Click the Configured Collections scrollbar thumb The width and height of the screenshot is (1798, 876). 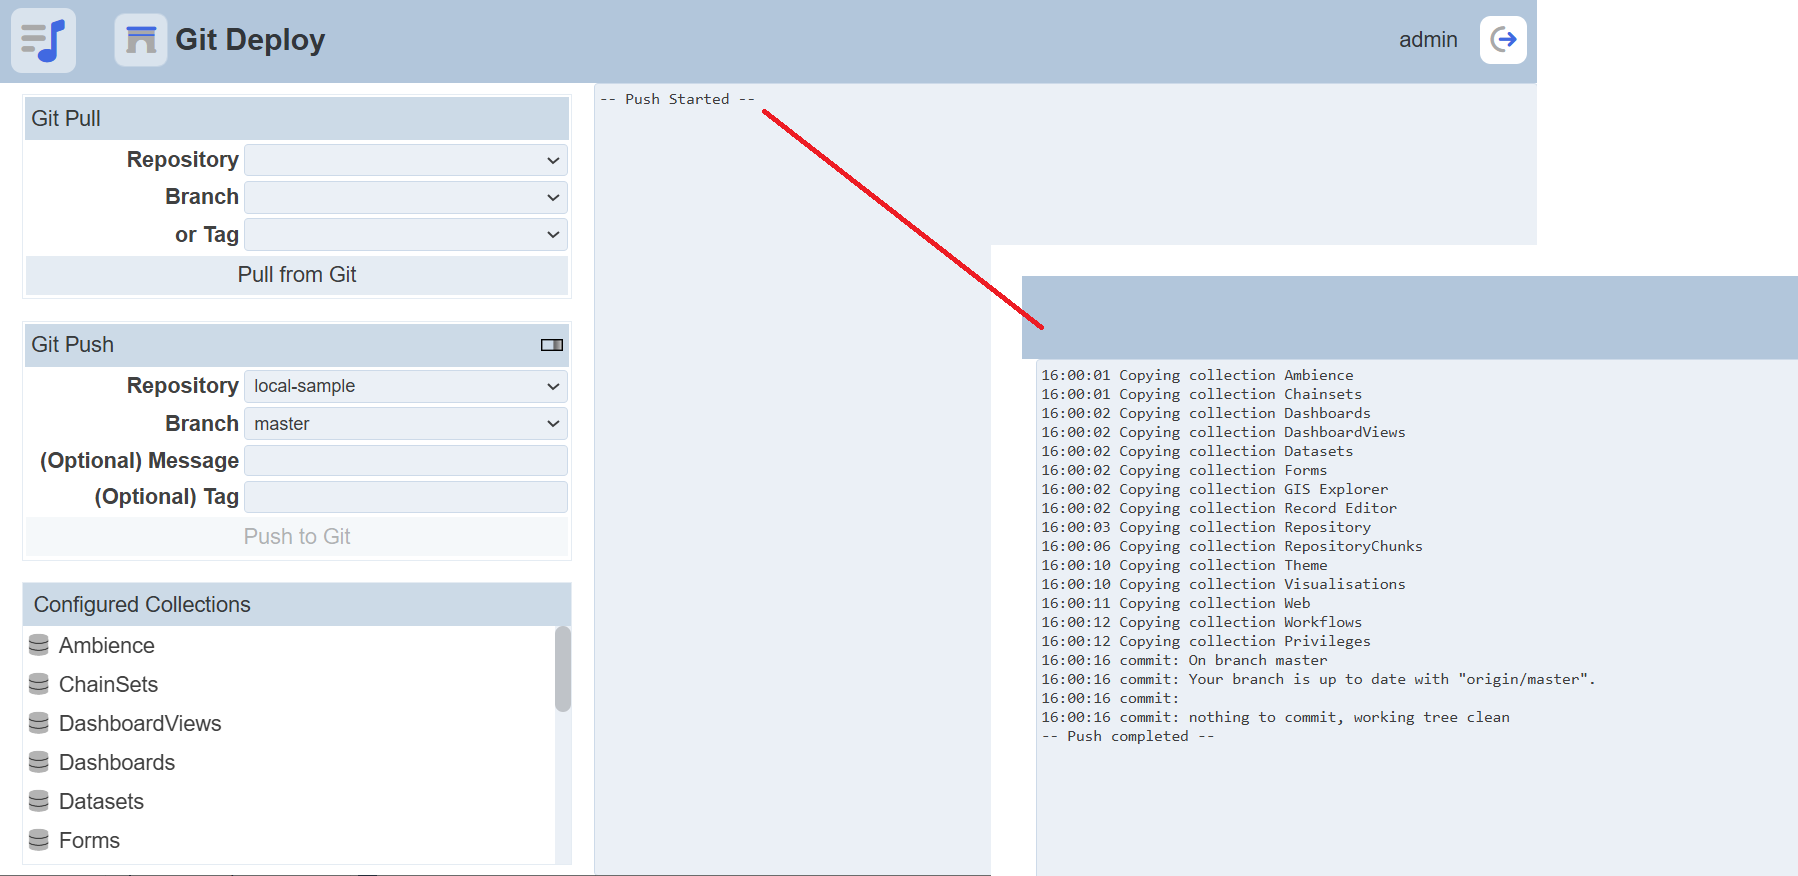[x=563, y=668]
